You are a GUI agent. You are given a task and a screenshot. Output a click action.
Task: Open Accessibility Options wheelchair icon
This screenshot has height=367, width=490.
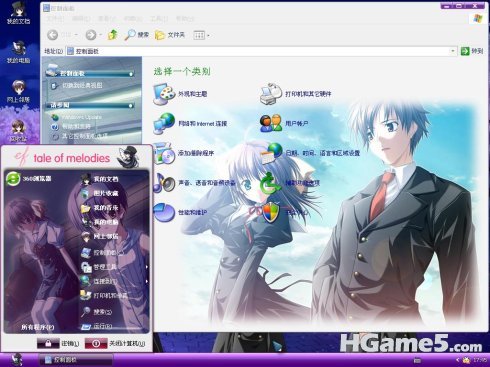(x=271, y=183)
